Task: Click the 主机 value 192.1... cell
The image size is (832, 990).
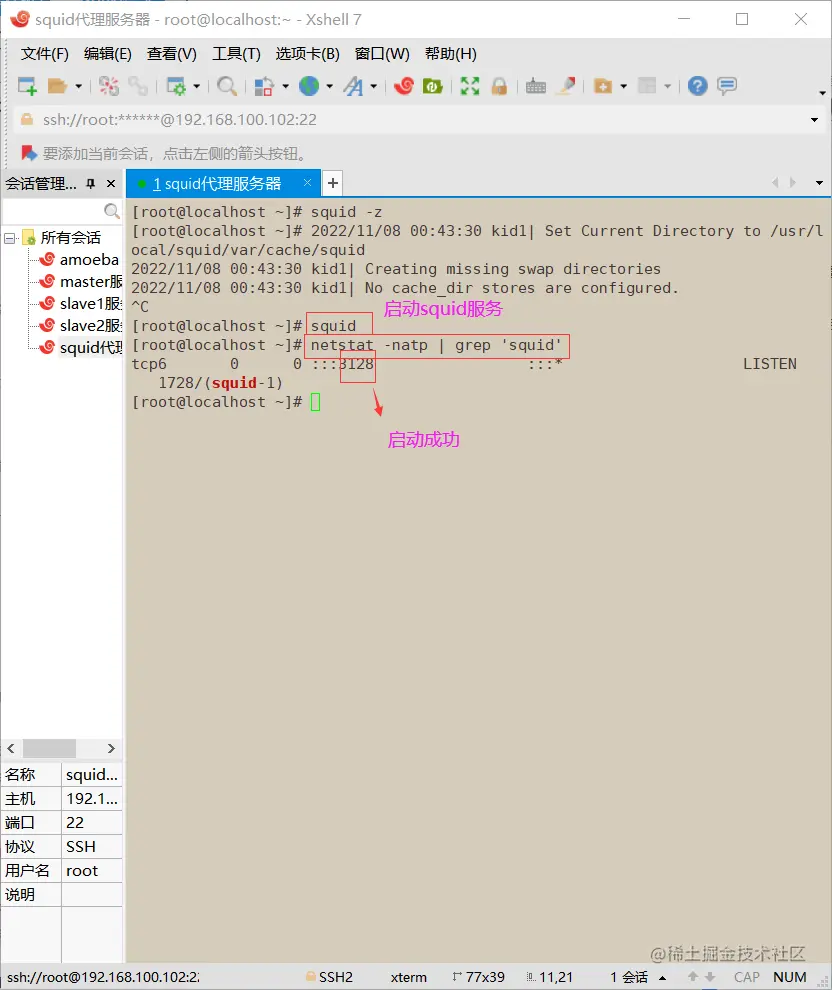Action: click(92, 799)
